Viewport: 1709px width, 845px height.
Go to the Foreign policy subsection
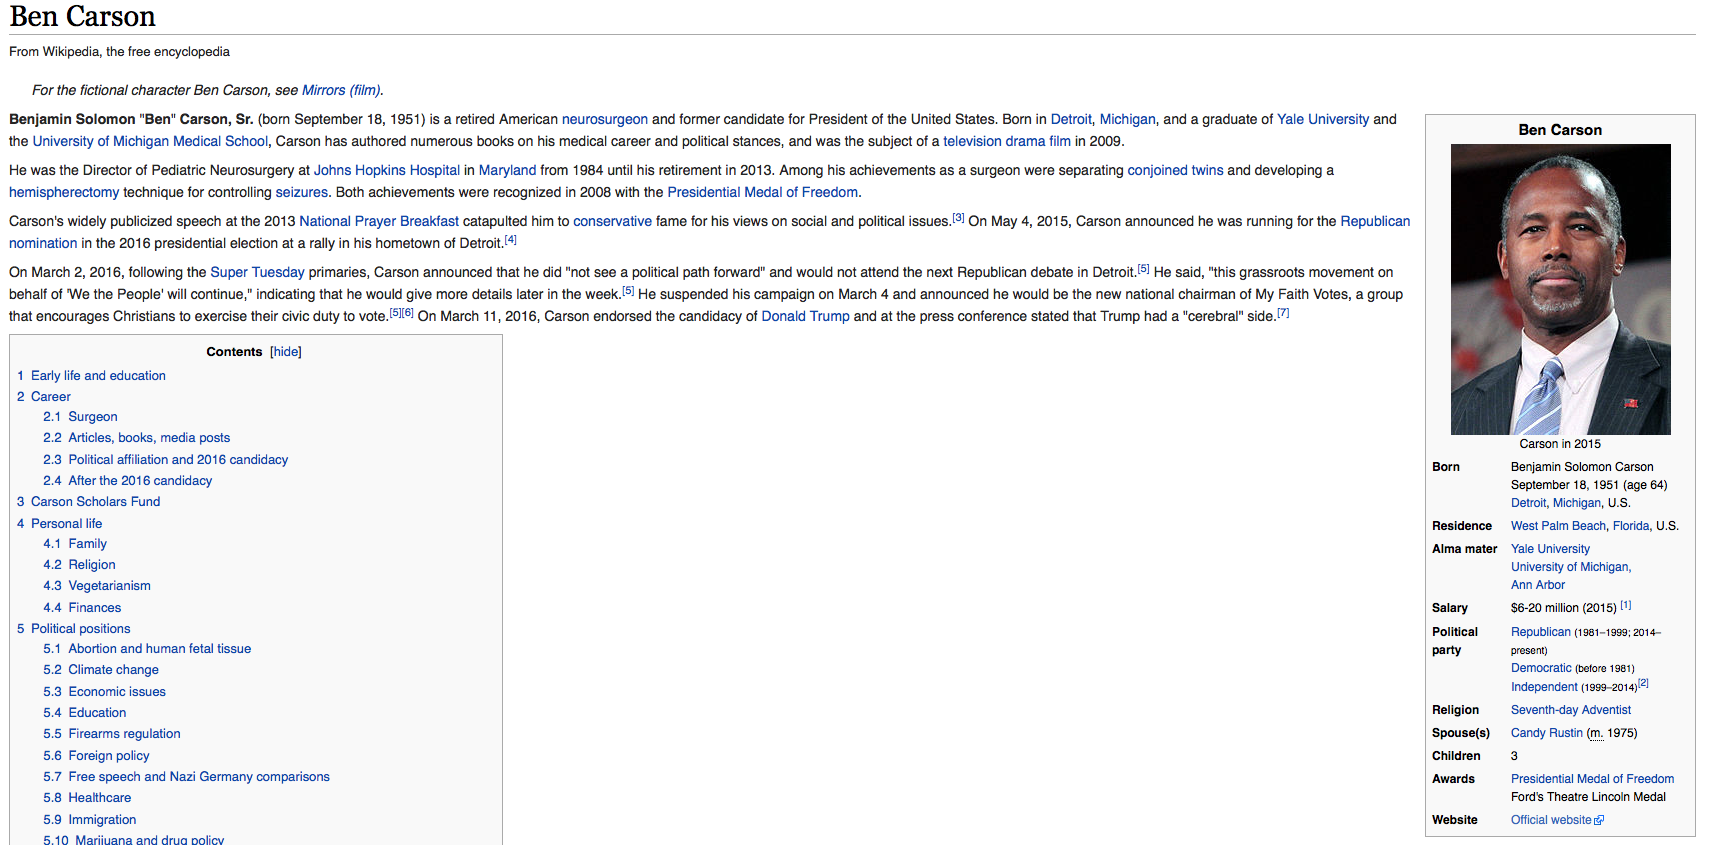click(109, 756)
